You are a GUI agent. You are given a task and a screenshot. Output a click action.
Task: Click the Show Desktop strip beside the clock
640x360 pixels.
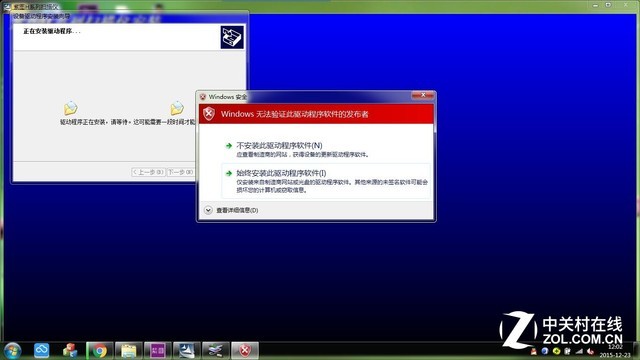click(636, 351)
